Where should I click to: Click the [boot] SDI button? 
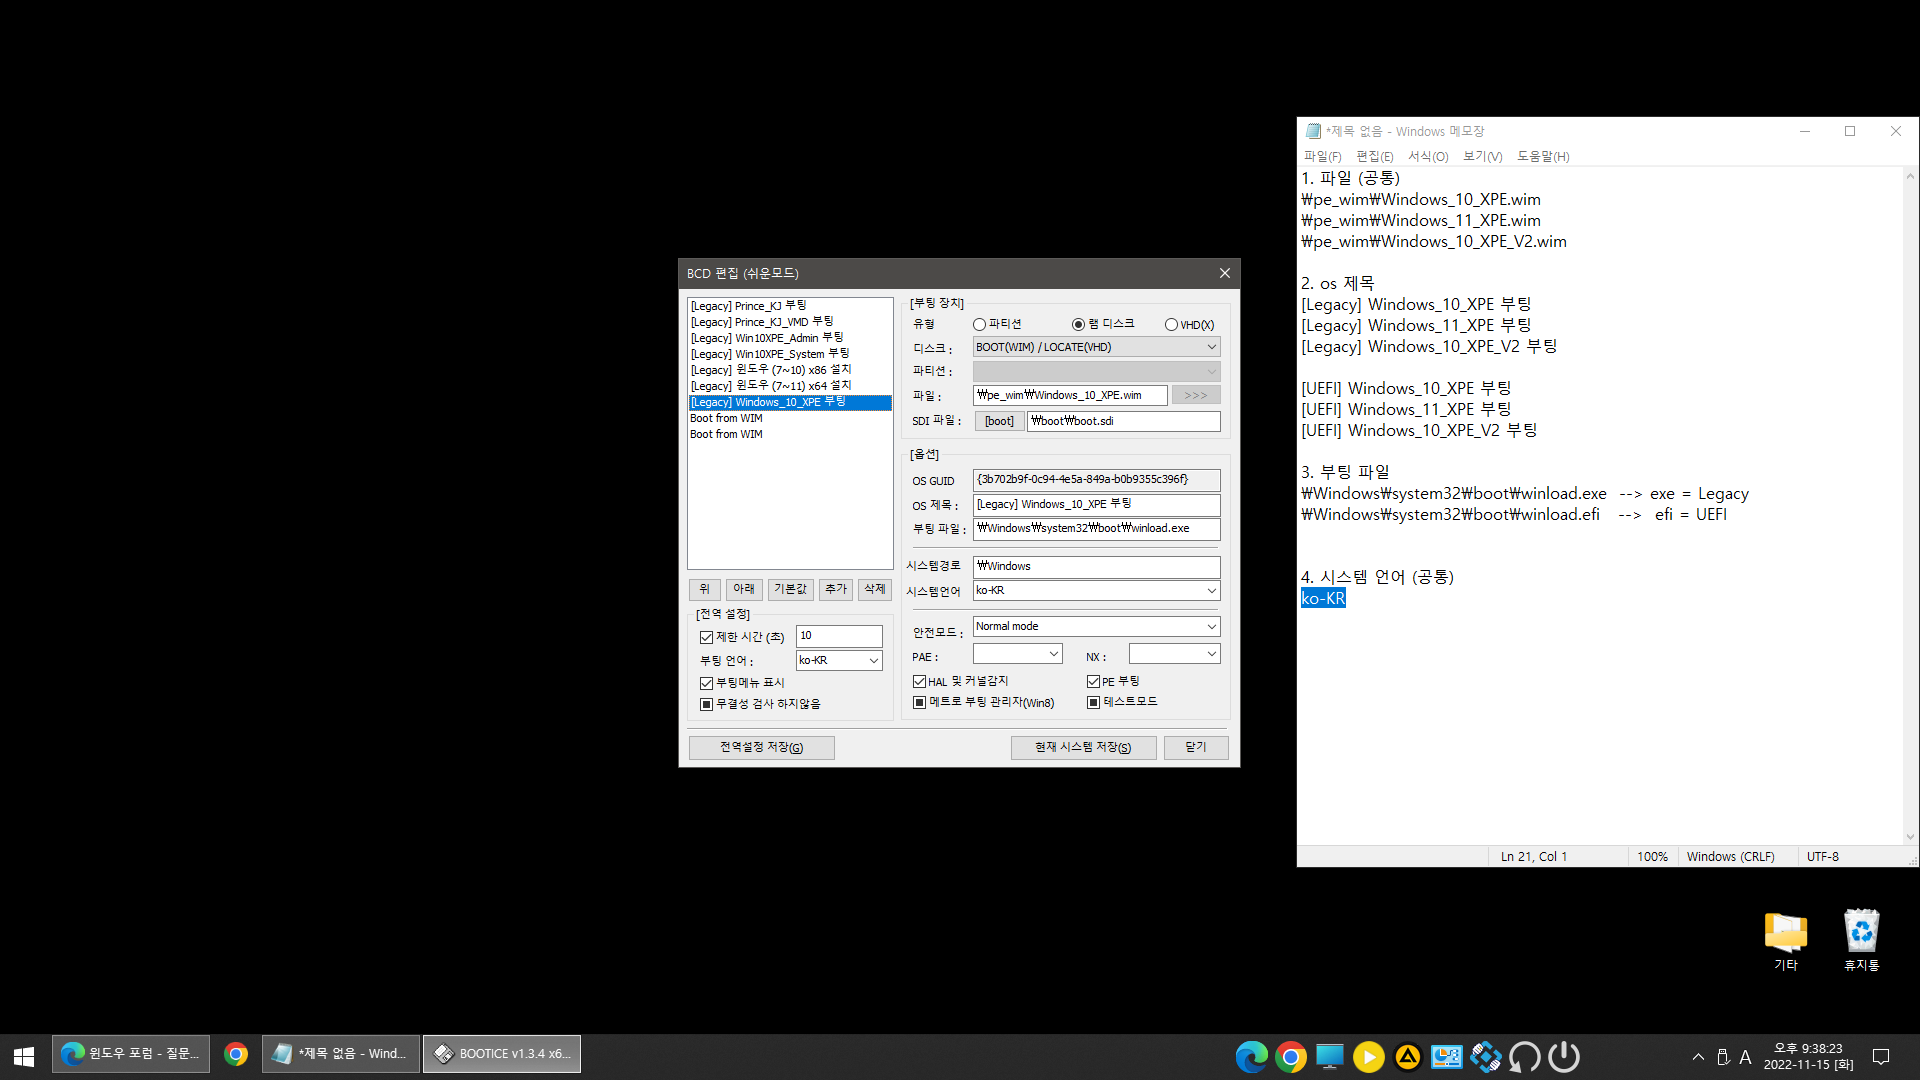(x=999, y=421)
